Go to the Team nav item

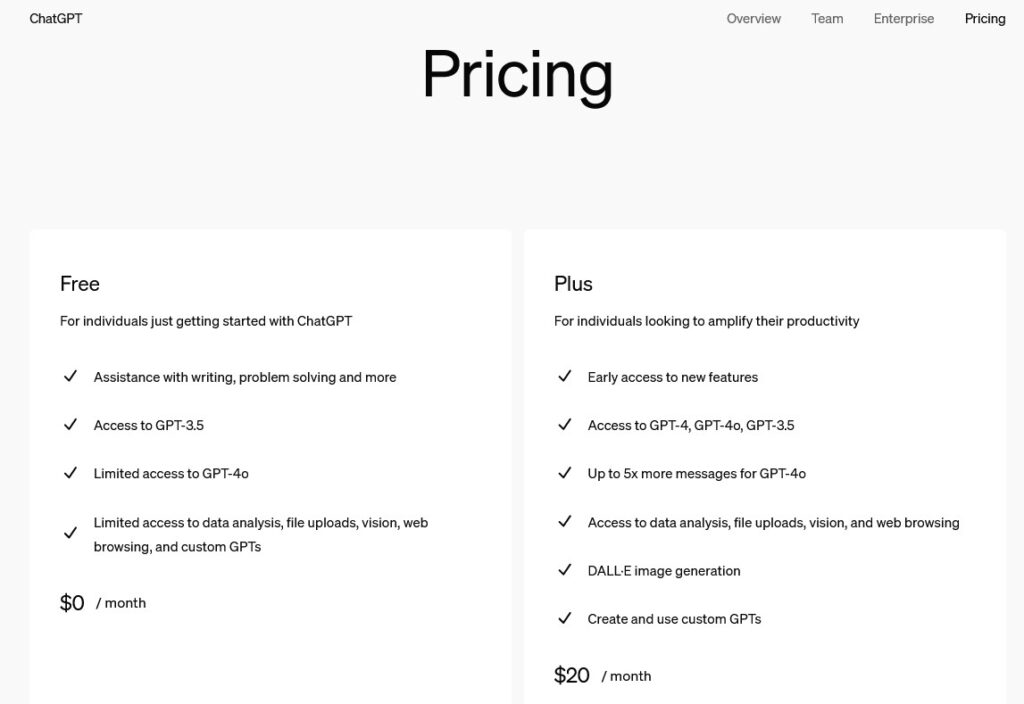tap(827, 19)
